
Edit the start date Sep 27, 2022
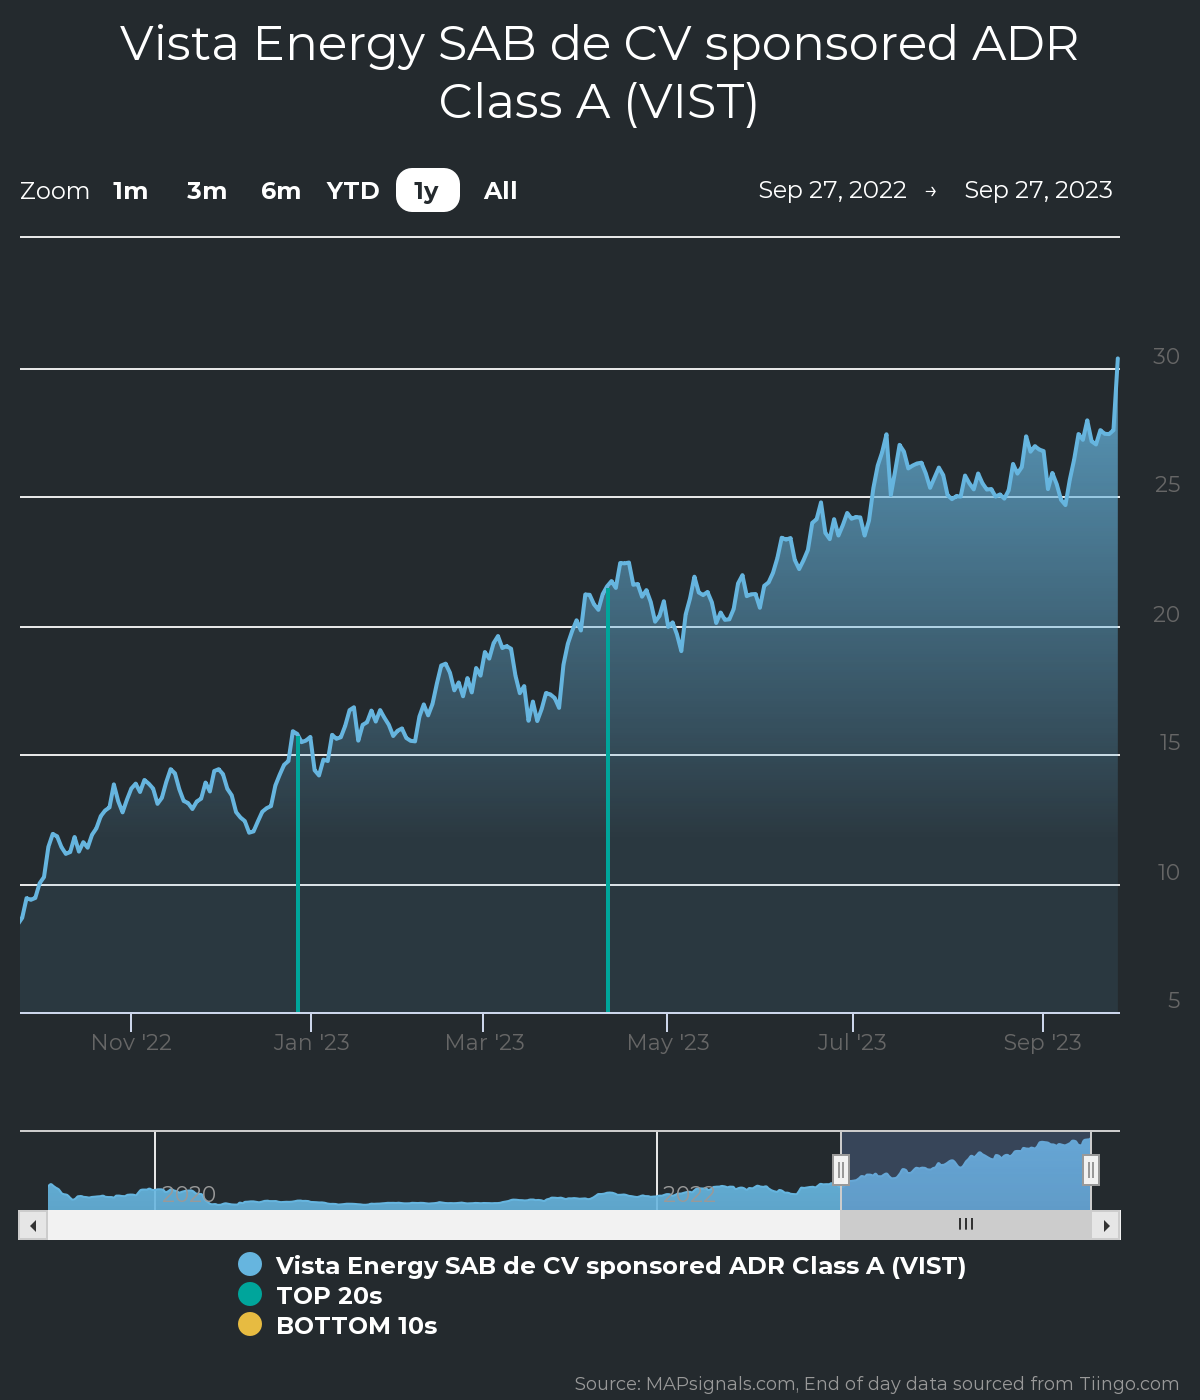(x=832, y=190)
